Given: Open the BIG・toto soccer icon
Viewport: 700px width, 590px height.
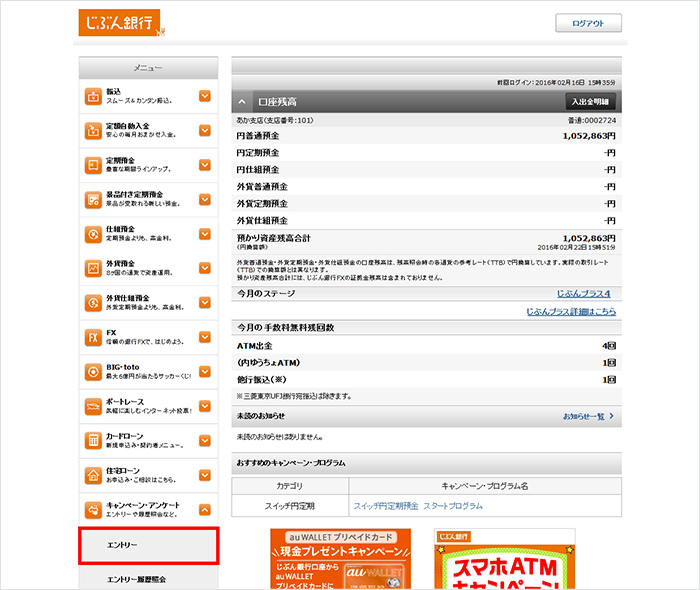Looking at the screenshot, I should (x=93, y=372).
